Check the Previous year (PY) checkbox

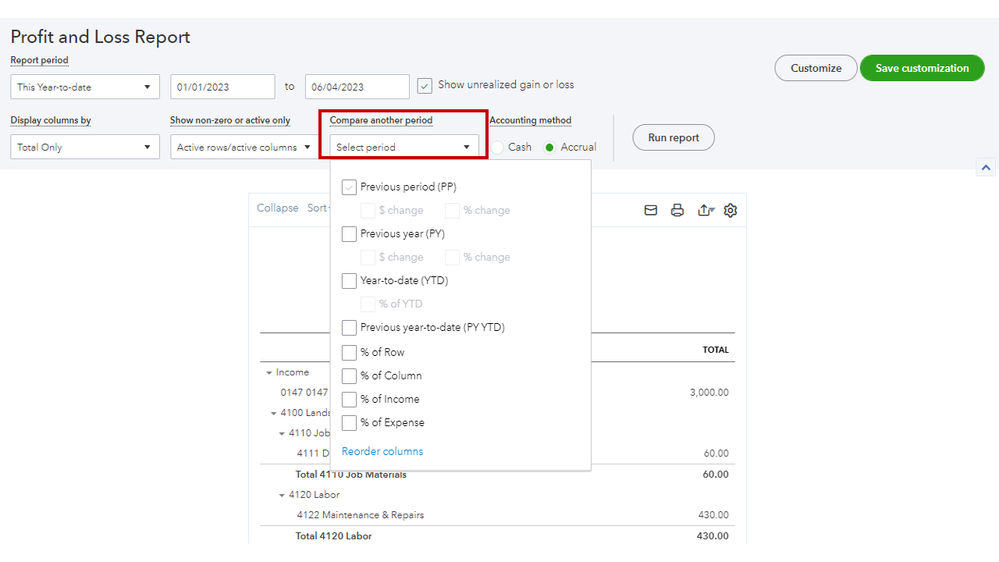pyautogui.click(x=349, y=234)
